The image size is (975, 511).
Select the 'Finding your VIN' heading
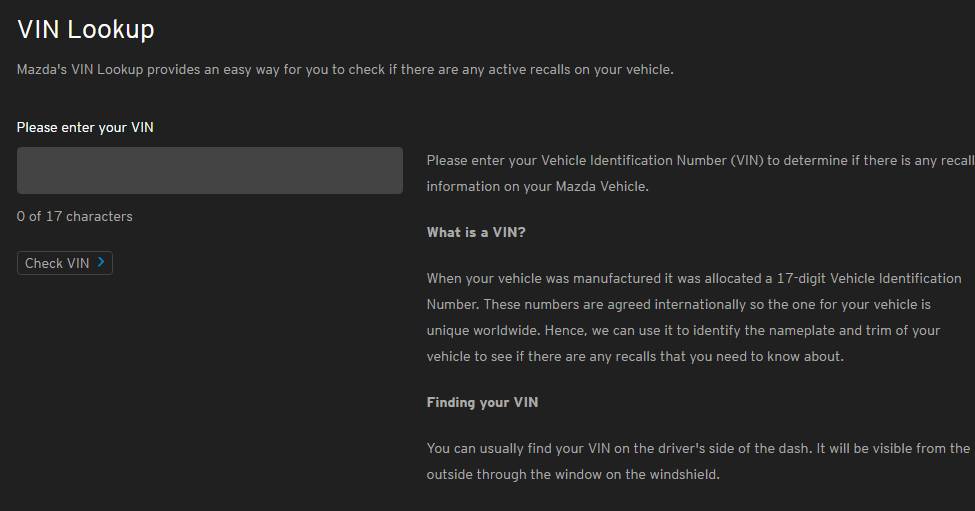(482, 402)
